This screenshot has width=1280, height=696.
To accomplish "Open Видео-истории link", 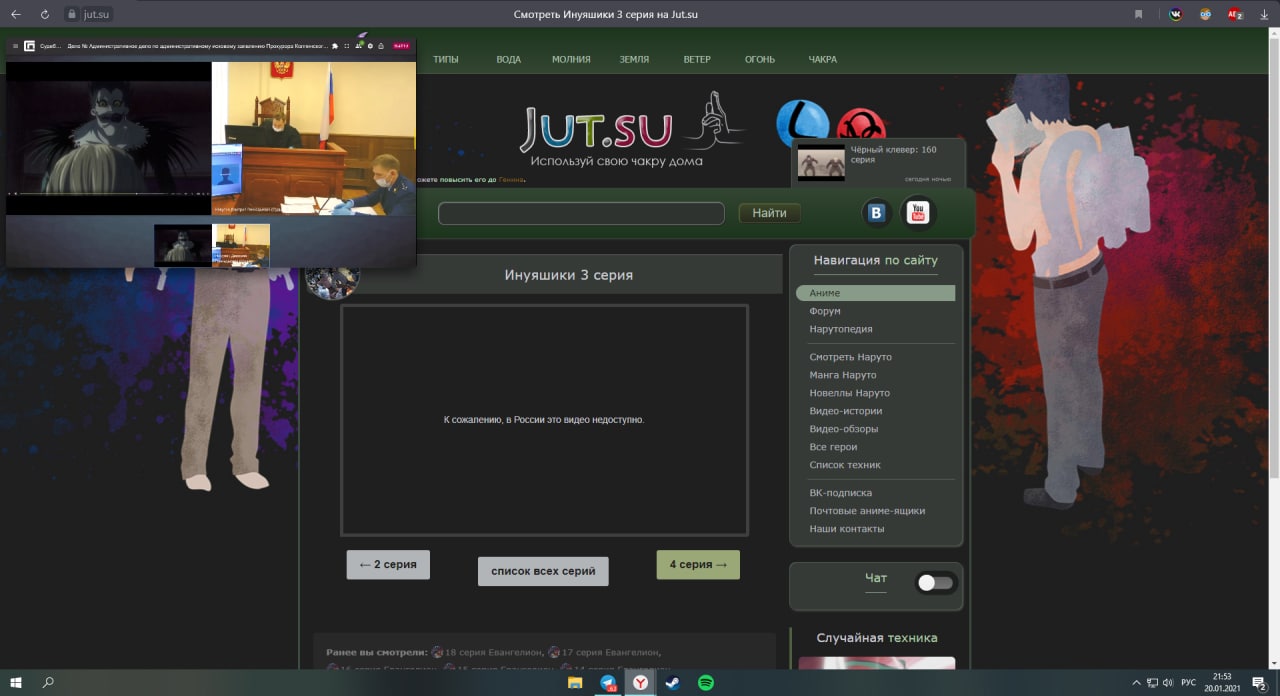I will (845, 411).
